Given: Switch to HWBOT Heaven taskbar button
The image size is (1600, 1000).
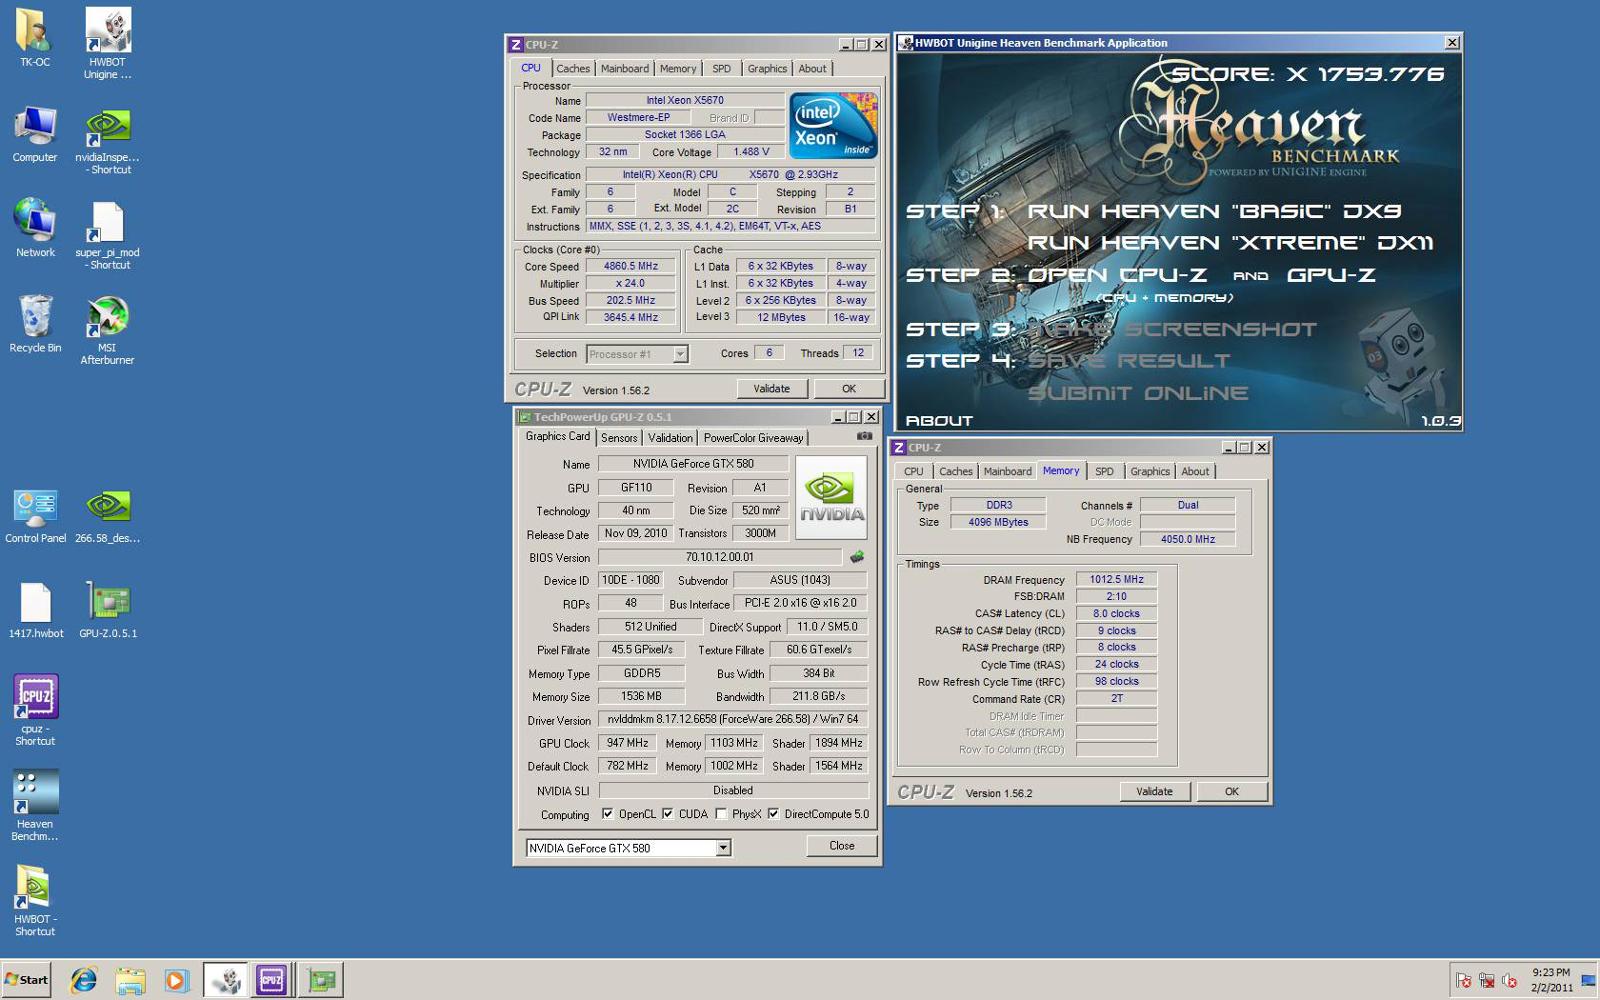Looking at the screenshot, I should pos(227,980).
